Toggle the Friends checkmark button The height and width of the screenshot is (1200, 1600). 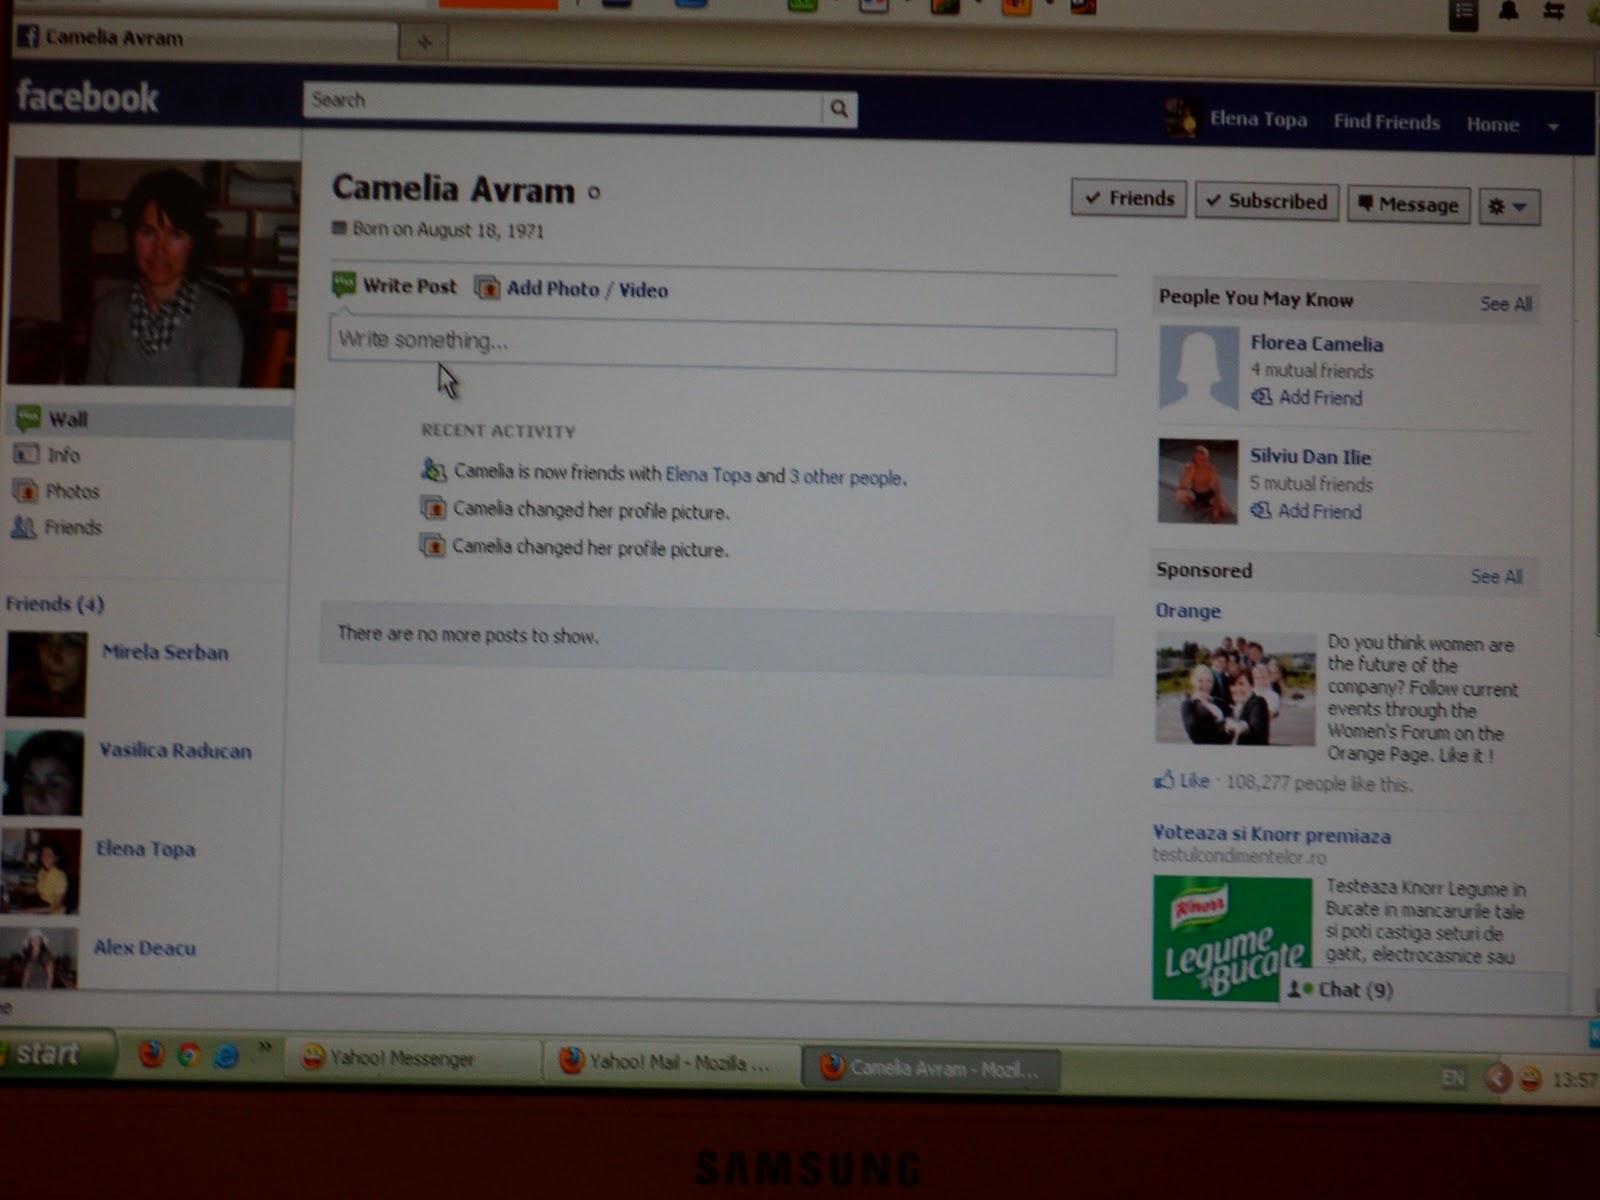(x=1129, y=198)
